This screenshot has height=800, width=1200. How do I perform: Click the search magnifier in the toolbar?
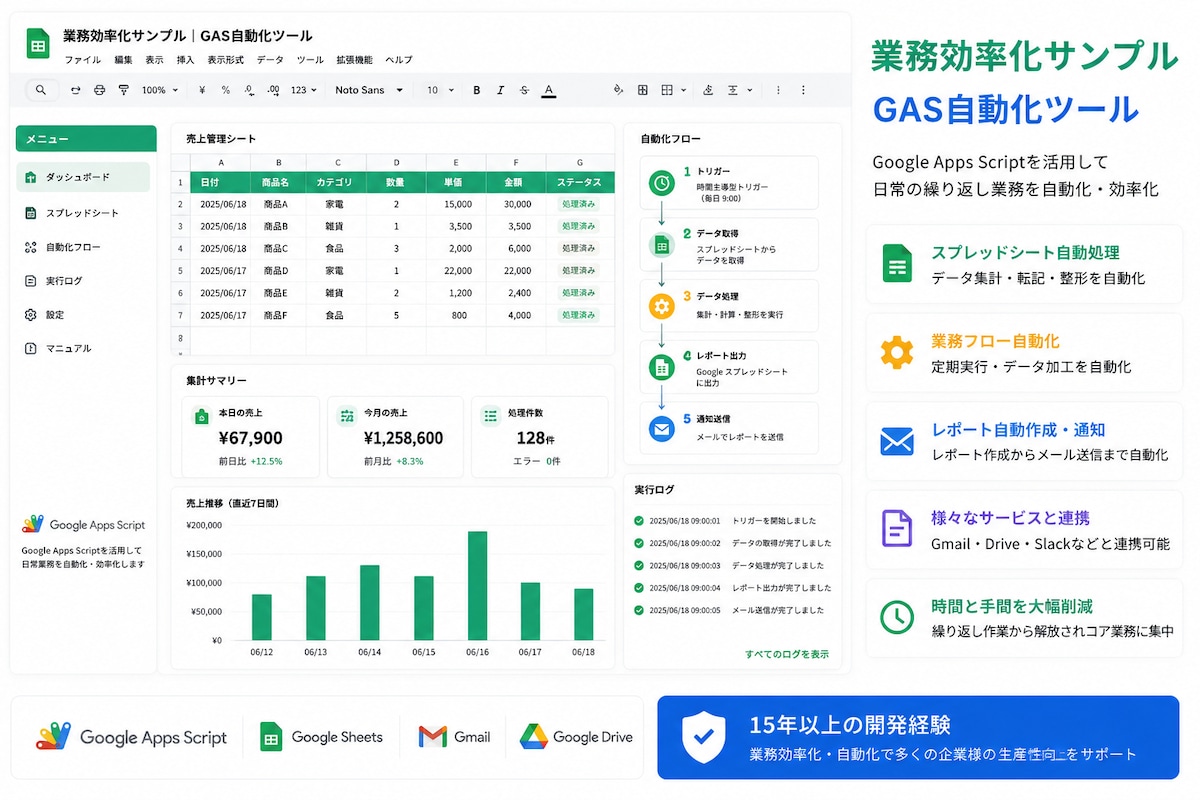[40, 90]
